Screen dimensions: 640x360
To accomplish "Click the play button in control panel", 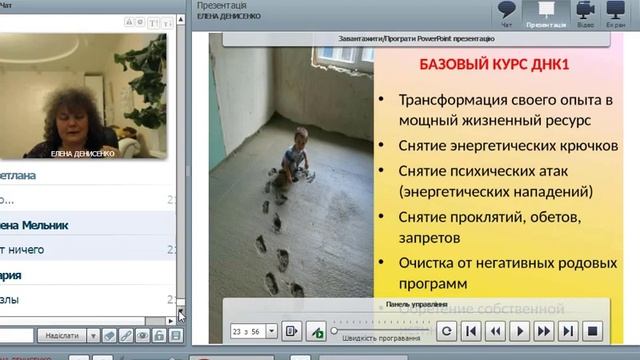I will 520,331.
